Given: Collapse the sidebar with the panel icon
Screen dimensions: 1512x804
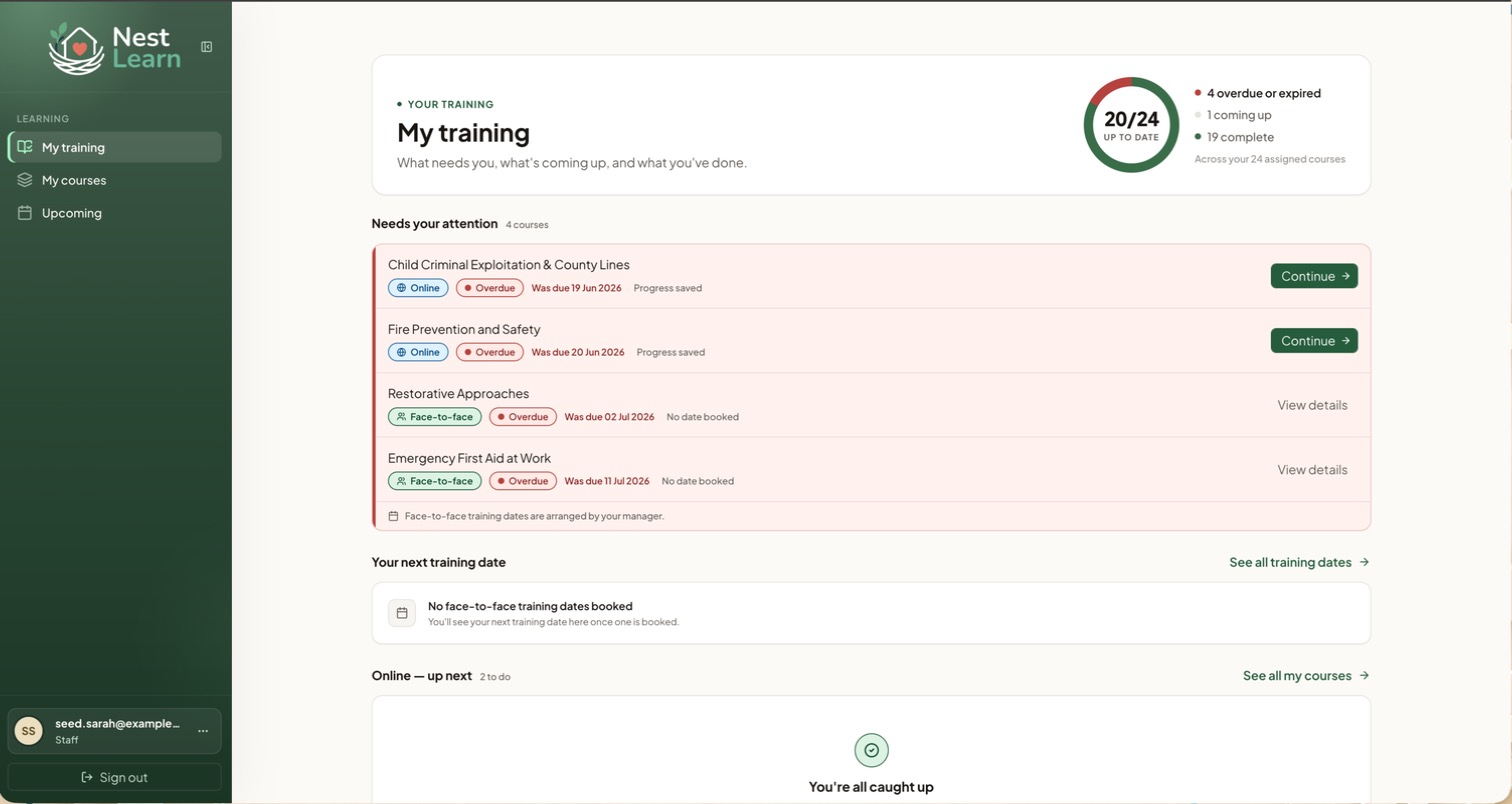Looking at the screenshot, I should pos(206,47).
